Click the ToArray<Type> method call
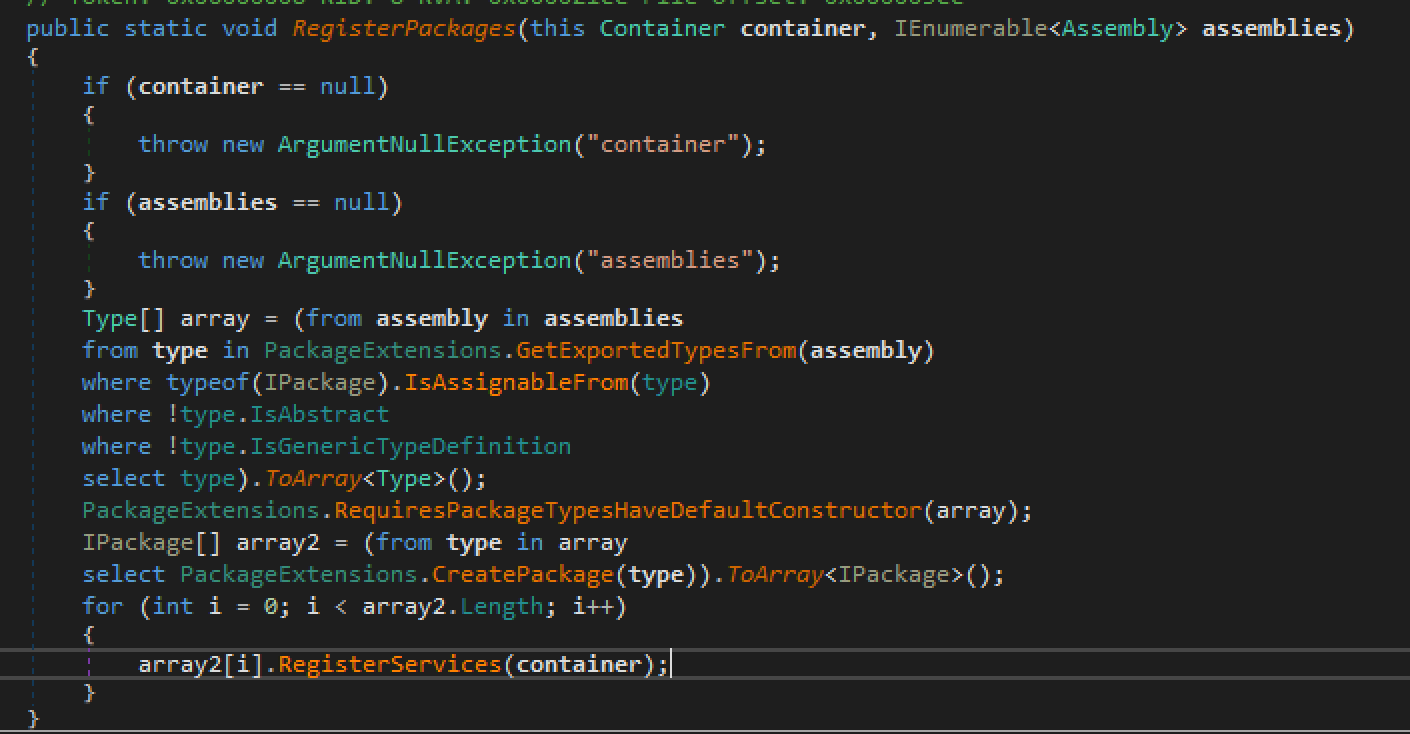Screen dimensions: 1410x734 tap(312, 478)
